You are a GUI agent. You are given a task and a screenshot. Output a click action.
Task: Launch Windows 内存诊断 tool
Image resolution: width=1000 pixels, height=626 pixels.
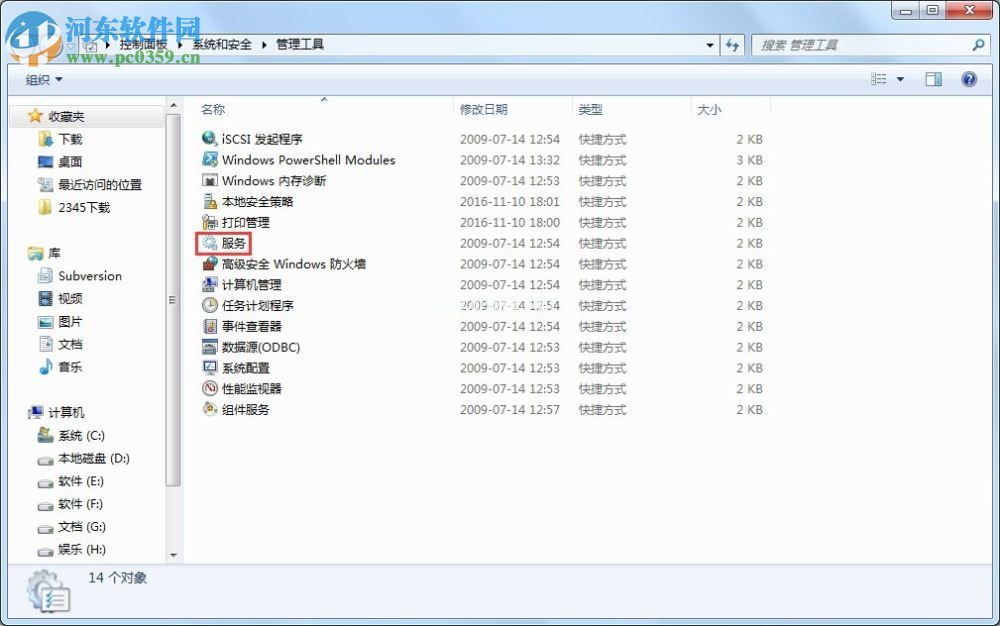[x=276, y=181]
